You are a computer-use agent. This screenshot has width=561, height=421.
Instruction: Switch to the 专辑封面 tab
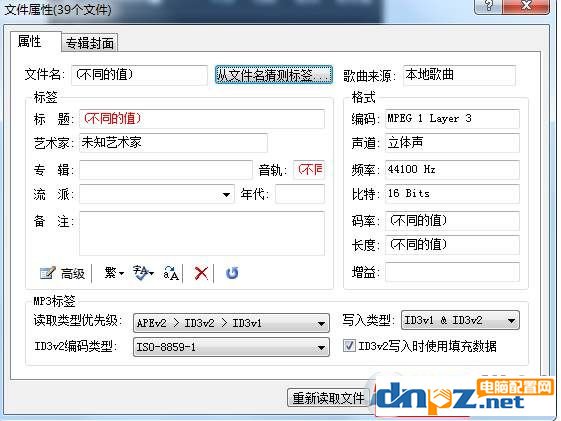pos(89,43)
